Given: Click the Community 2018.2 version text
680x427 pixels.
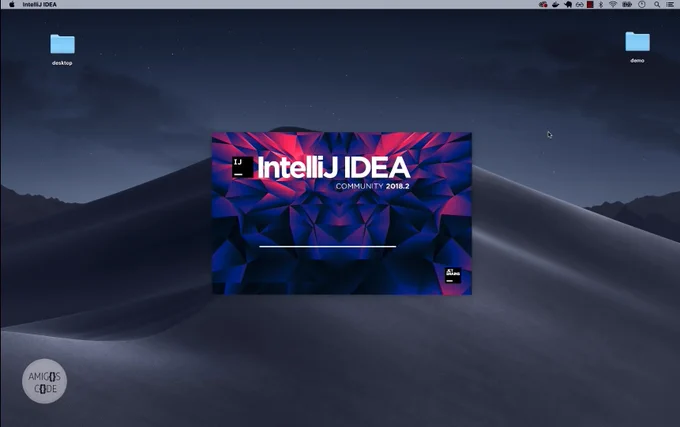Looking at the screenshot, I should 373,186.
